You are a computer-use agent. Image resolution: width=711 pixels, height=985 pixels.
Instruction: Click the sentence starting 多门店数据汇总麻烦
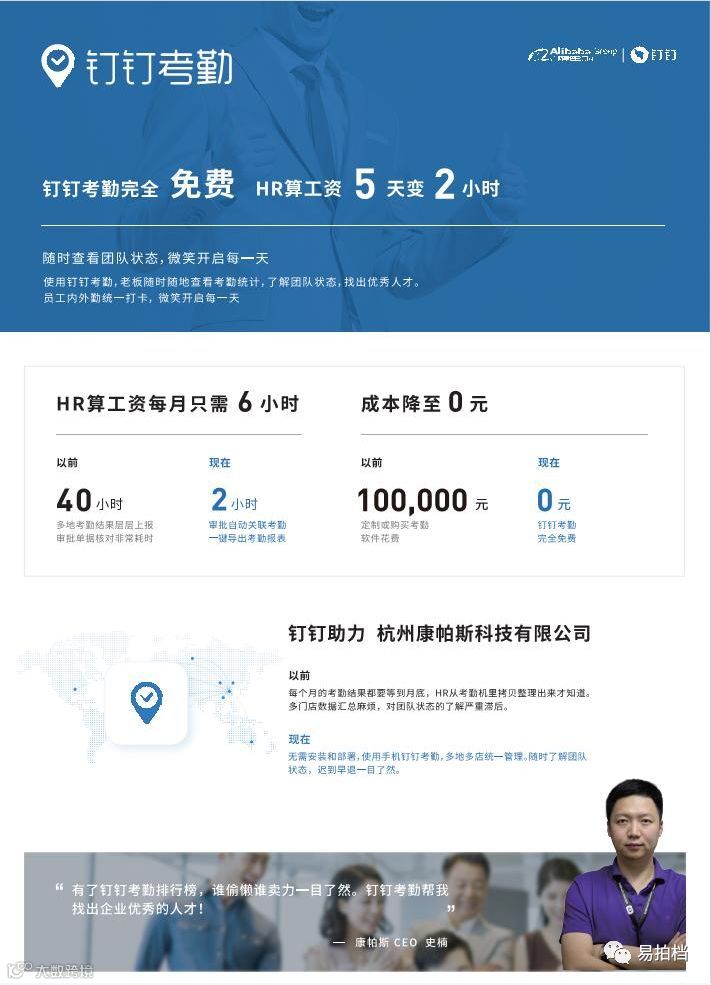pos(399,707)
